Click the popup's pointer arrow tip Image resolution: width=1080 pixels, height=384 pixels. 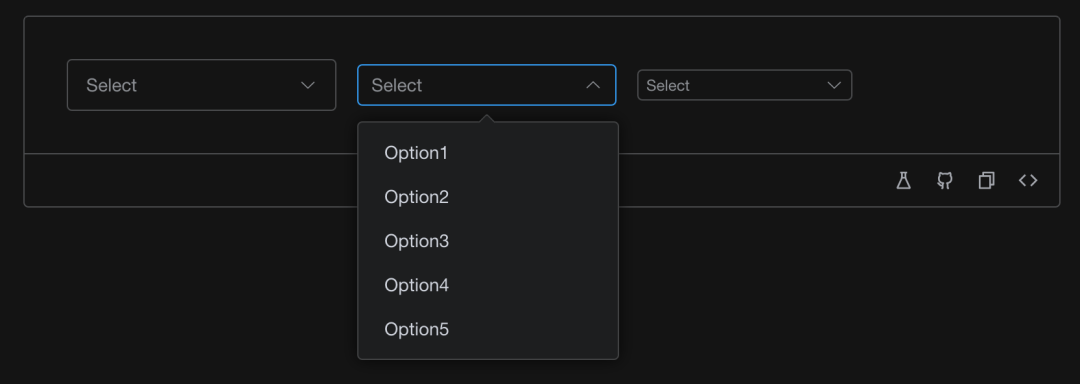pyautogui.click(x=488, y=118)
